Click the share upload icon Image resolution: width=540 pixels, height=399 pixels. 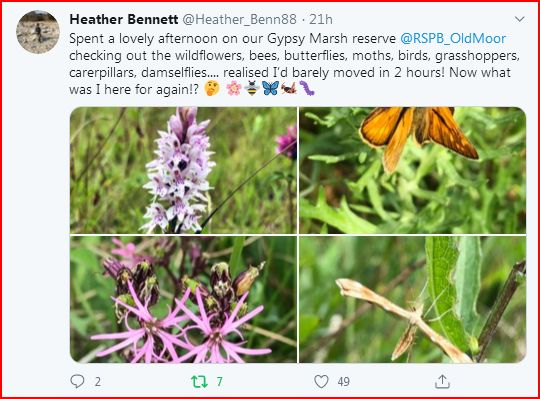(x=442, y=381)
